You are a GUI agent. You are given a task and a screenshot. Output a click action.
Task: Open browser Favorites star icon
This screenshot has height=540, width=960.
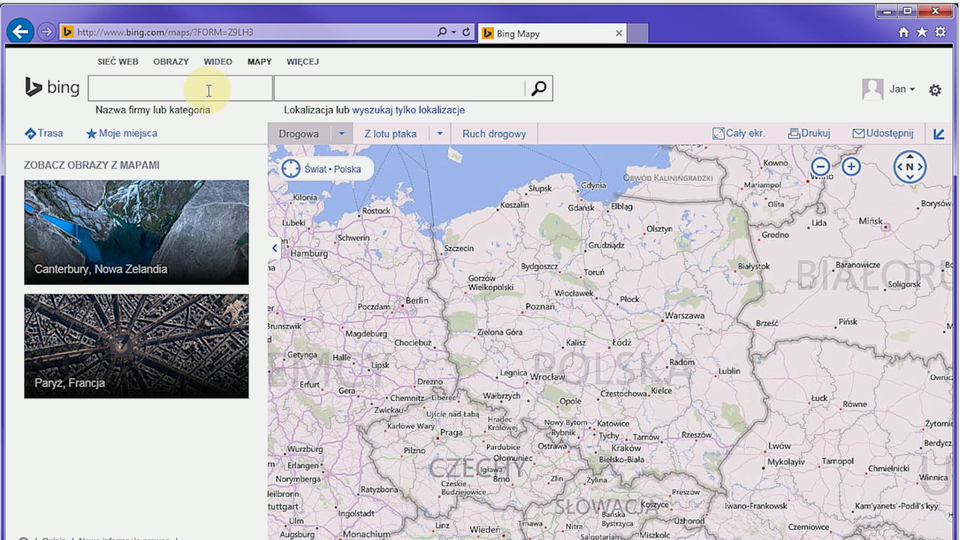pos(921,32)
